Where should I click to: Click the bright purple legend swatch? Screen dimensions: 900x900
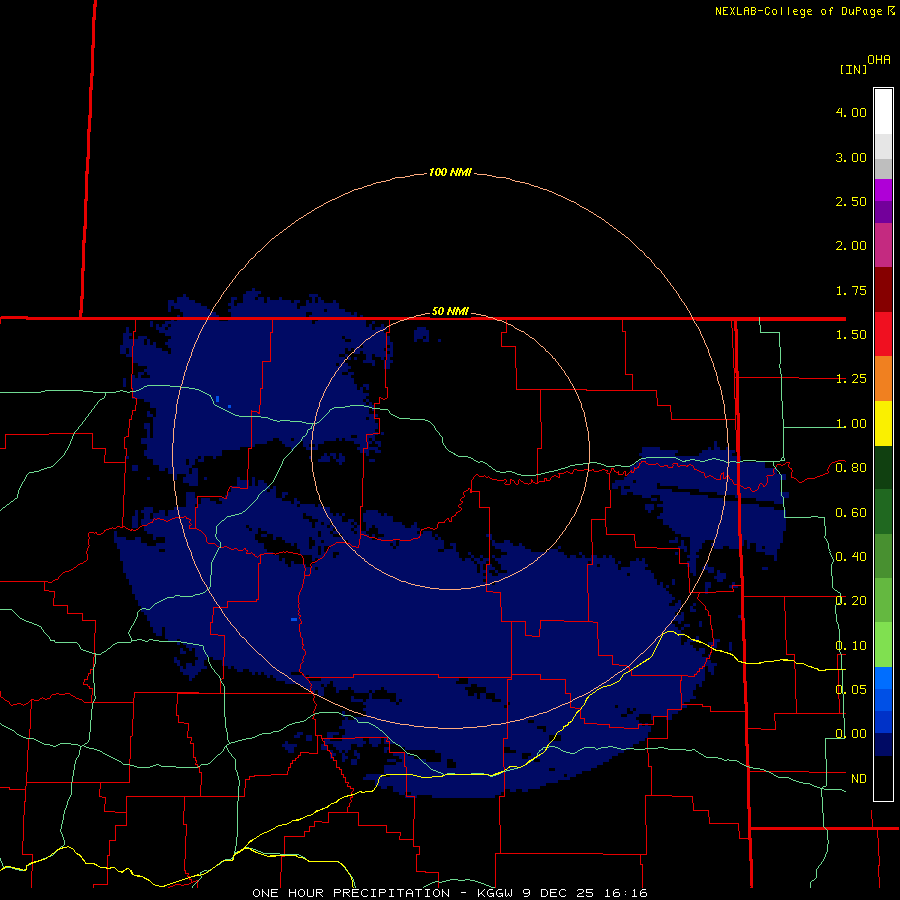click(883, 190)
